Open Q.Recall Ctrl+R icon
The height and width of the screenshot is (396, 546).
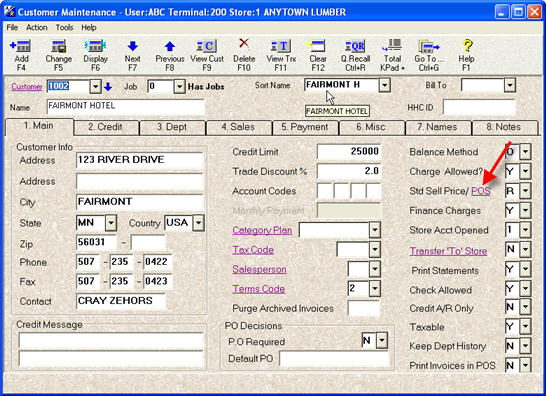pos(355,46)
